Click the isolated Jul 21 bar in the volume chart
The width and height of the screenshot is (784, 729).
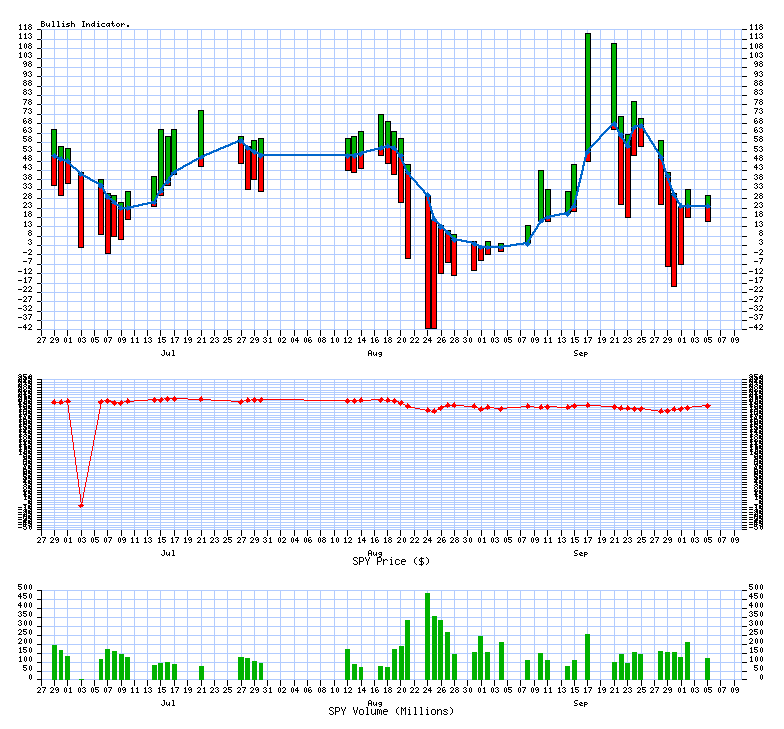[201, 672]
